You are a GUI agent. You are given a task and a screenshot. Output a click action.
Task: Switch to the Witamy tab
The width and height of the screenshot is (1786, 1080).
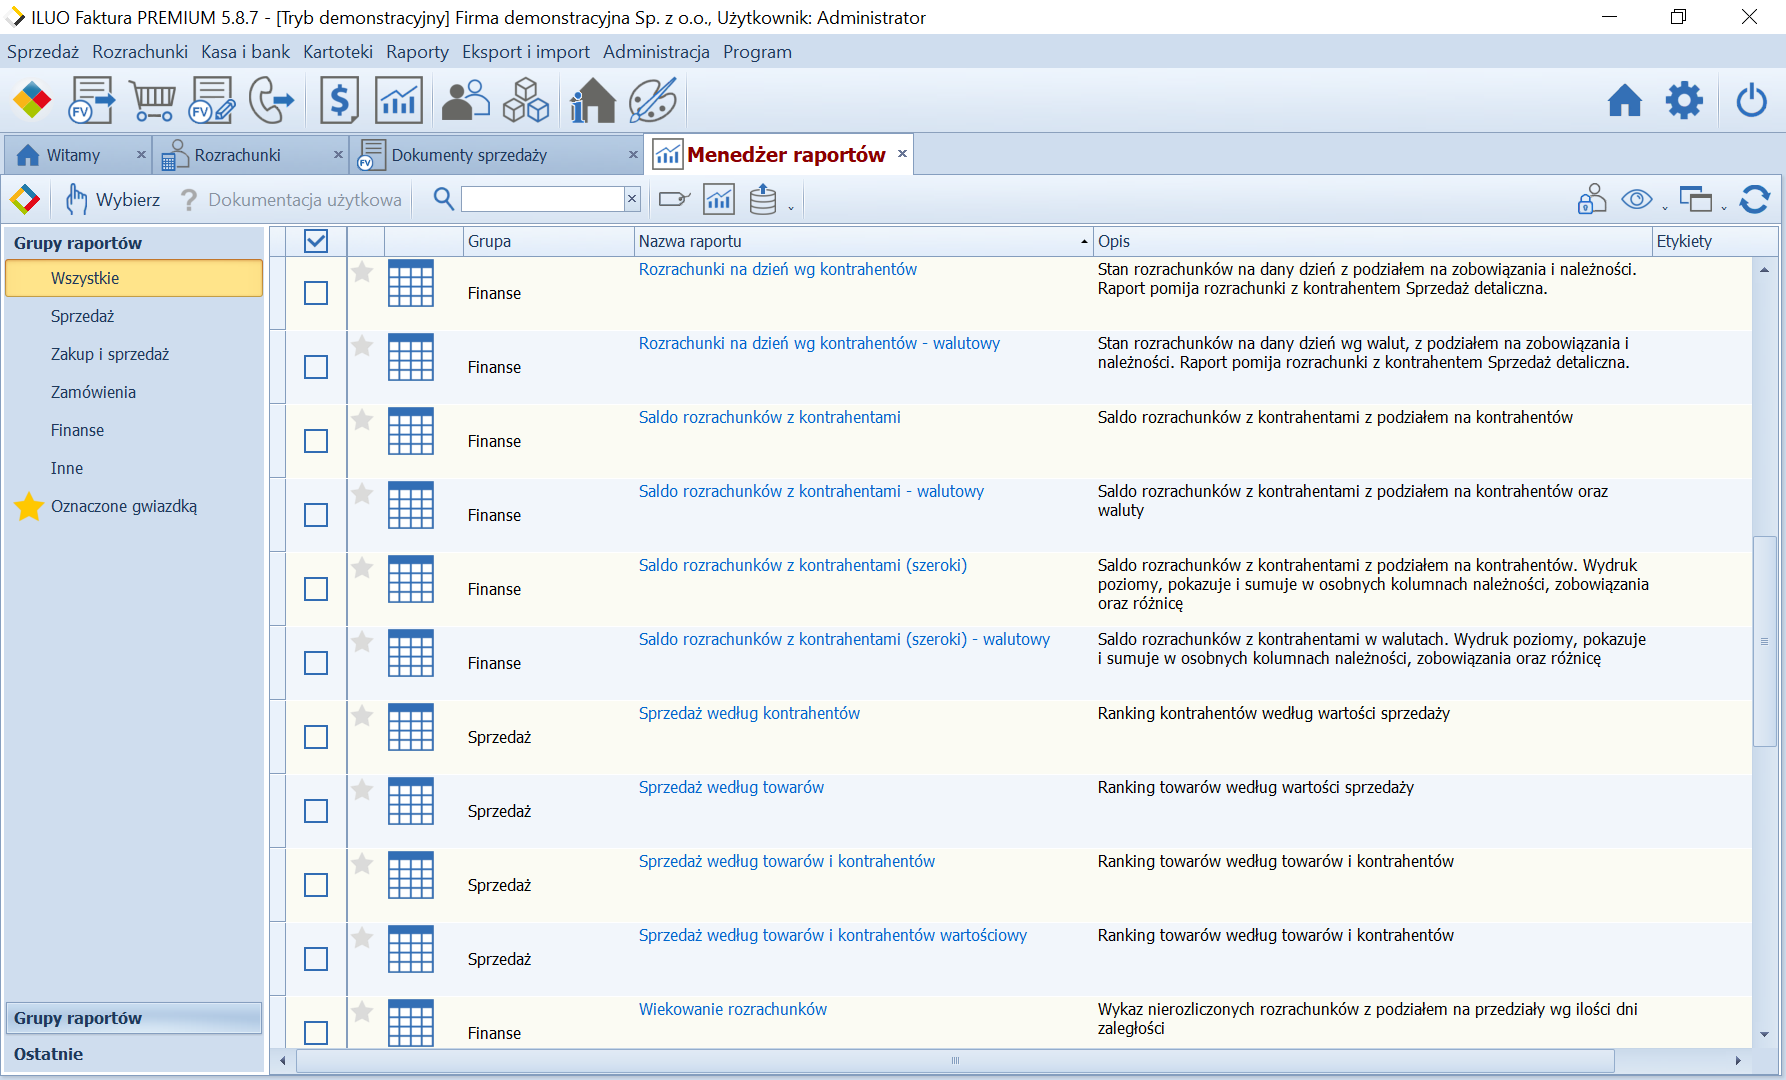point(78,155)
